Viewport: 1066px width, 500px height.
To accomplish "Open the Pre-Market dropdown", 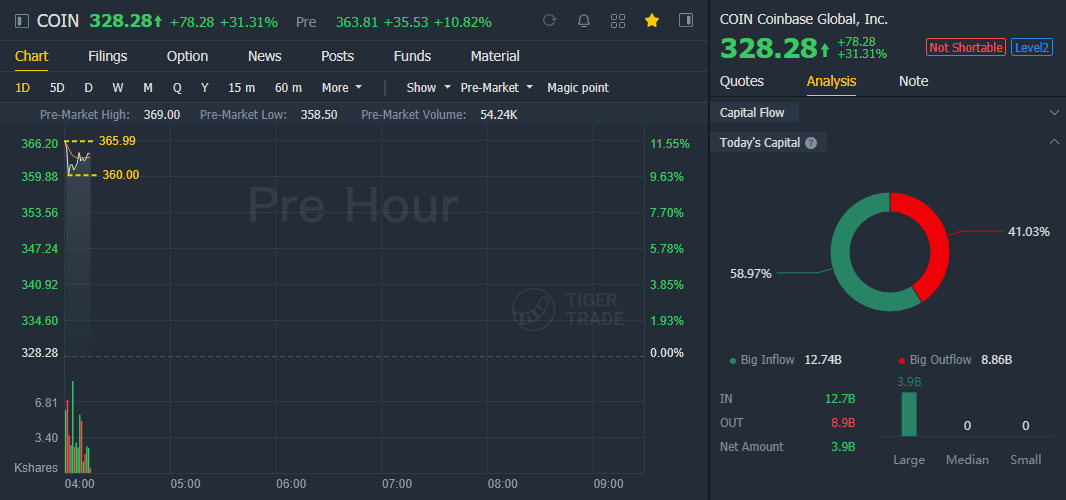I will pos(496,88).
